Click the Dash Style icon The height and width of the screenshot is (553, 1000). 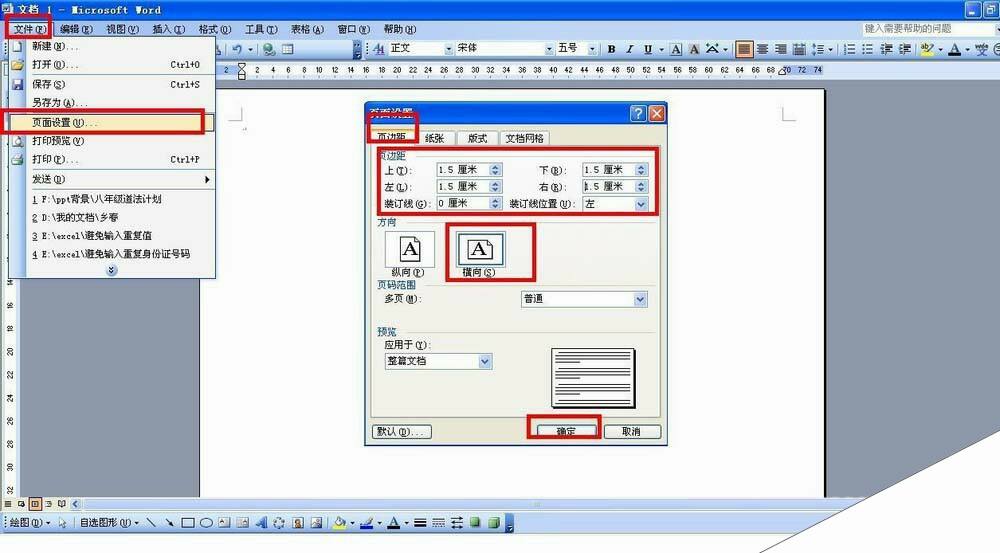point(438,522)
